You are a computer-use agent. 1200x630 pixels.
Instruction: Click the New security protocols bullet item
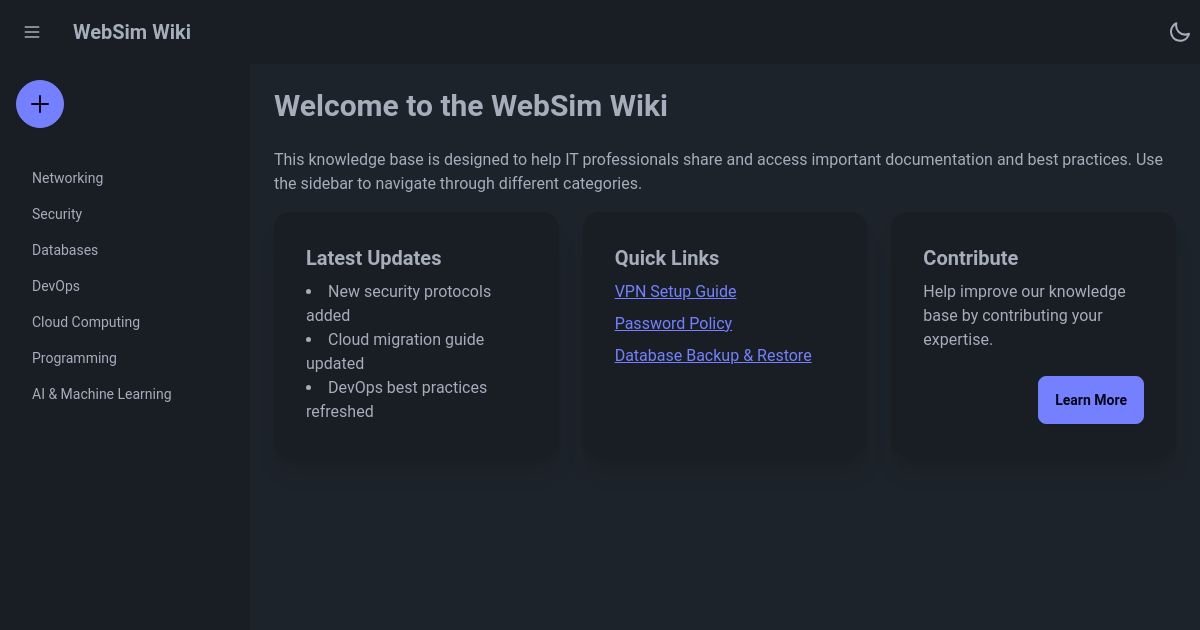[x=398, y=303]
